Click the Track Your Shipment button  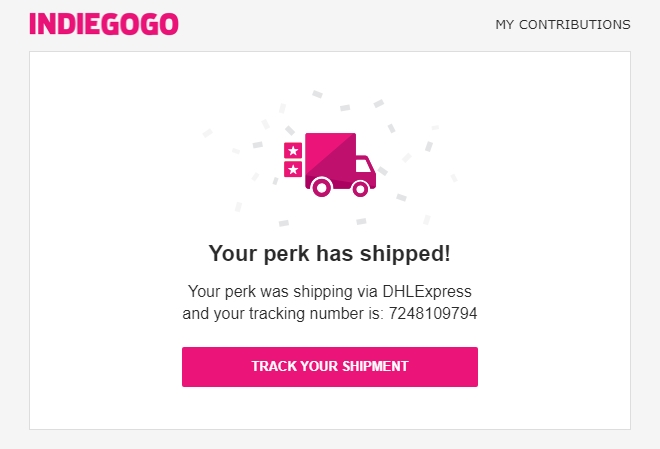(330, 367)
